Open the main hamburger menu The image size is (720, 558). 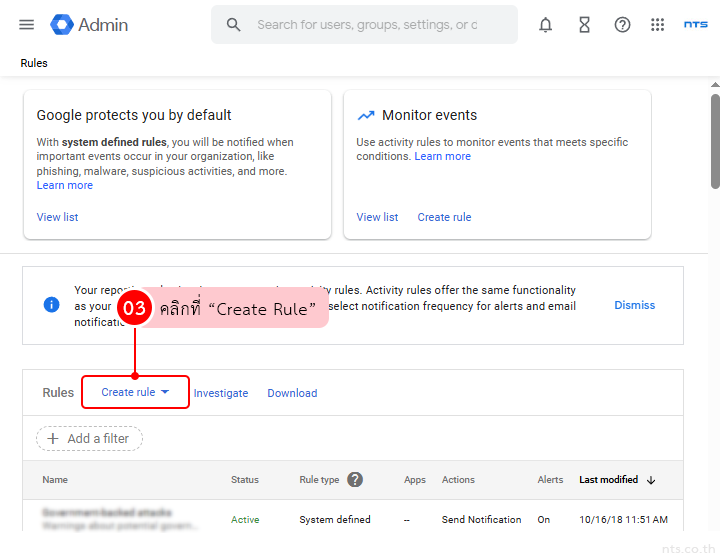tap(27, 25)
